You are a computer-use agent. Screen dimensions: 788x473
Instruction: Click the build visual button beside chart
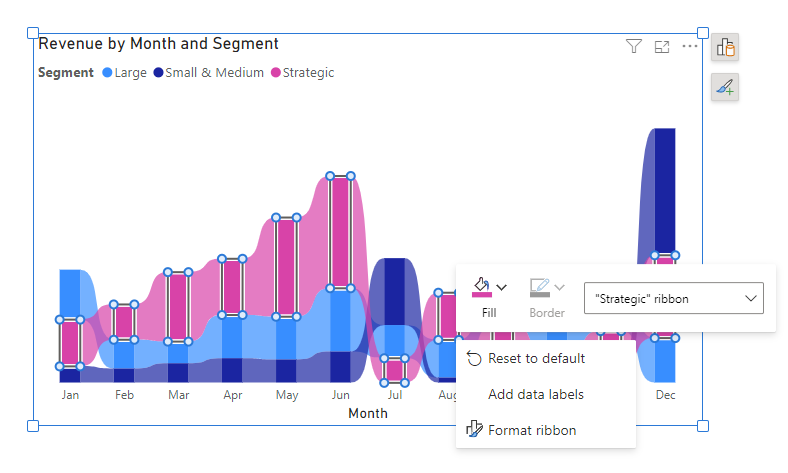[725, 47]
